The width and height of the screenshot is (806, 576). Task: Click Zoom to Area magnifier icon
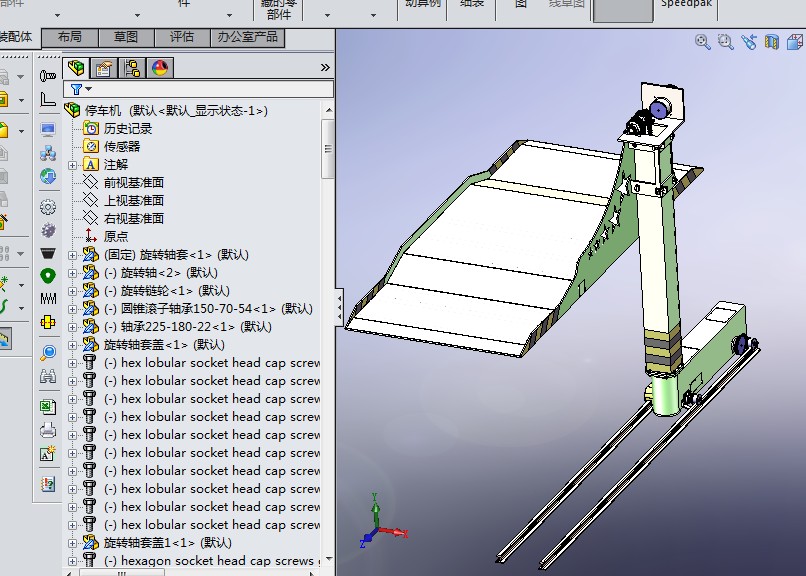pyautogui.click(x=725, y=42)
